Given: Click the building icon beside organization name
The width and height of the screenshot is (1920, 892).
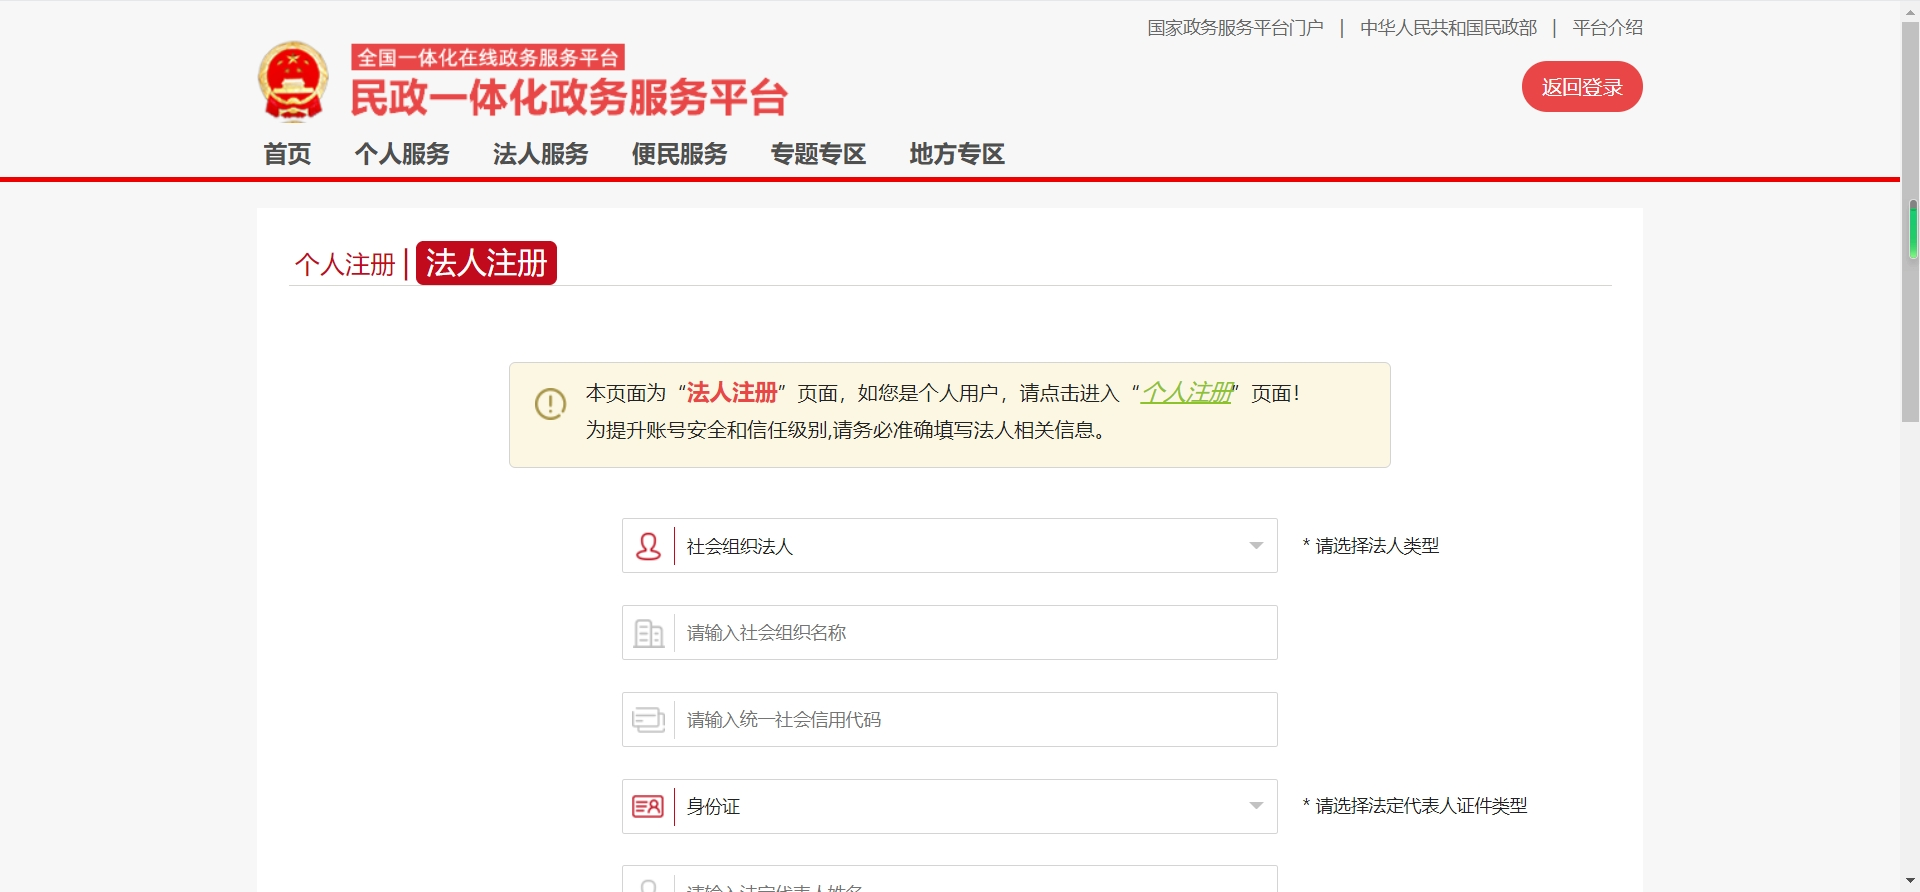Looking at the screenshot, I should pos(648,633).
